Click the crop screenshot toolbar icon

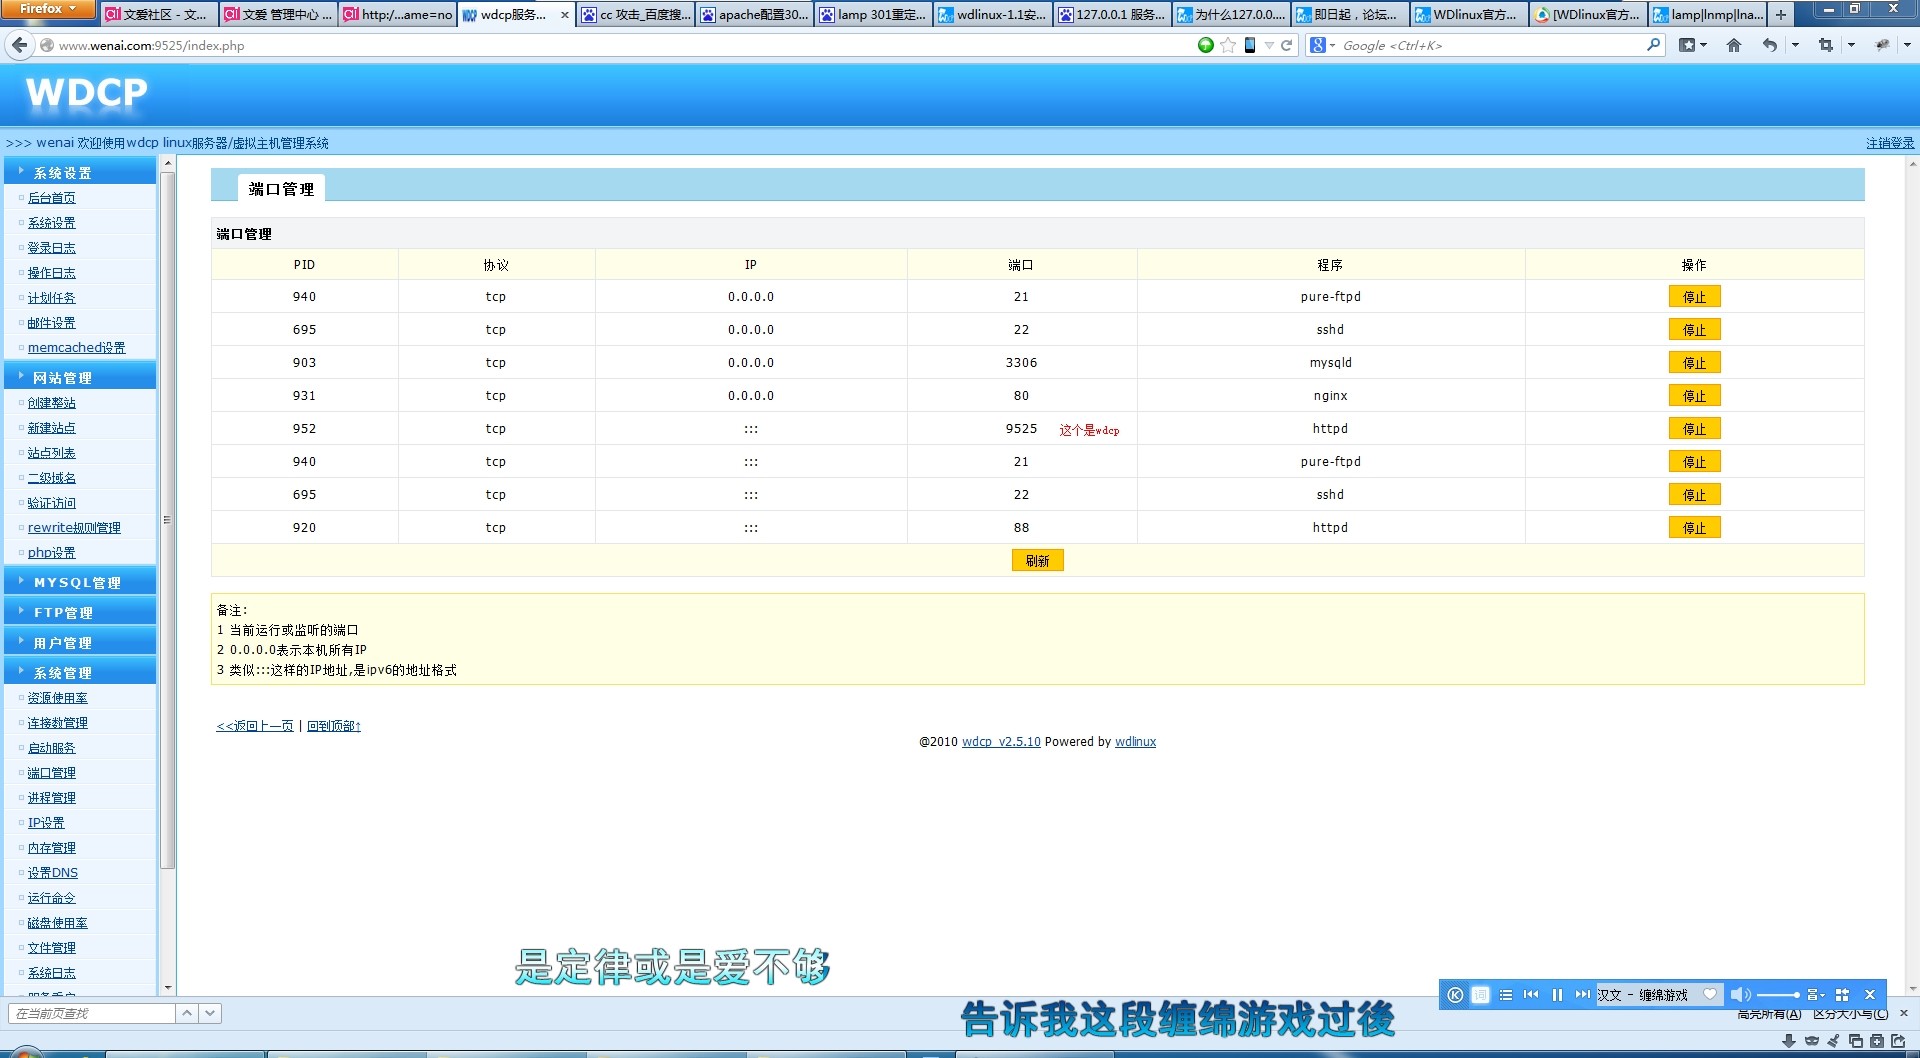[1826, 45]
